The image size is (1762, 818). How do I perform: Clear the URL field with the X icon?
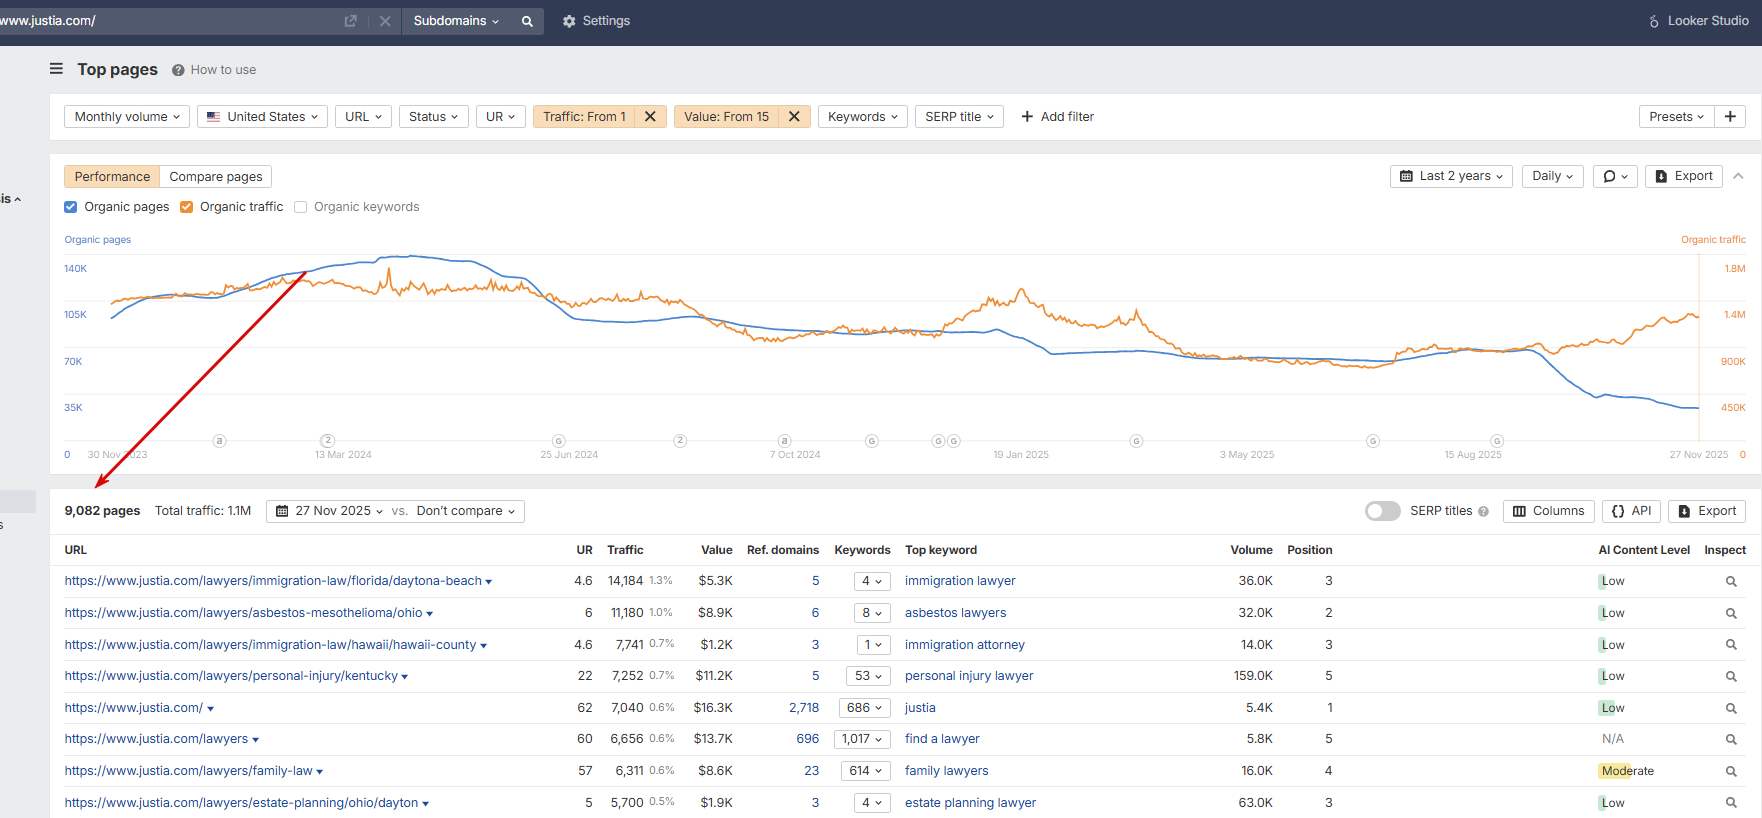point(385,21)
